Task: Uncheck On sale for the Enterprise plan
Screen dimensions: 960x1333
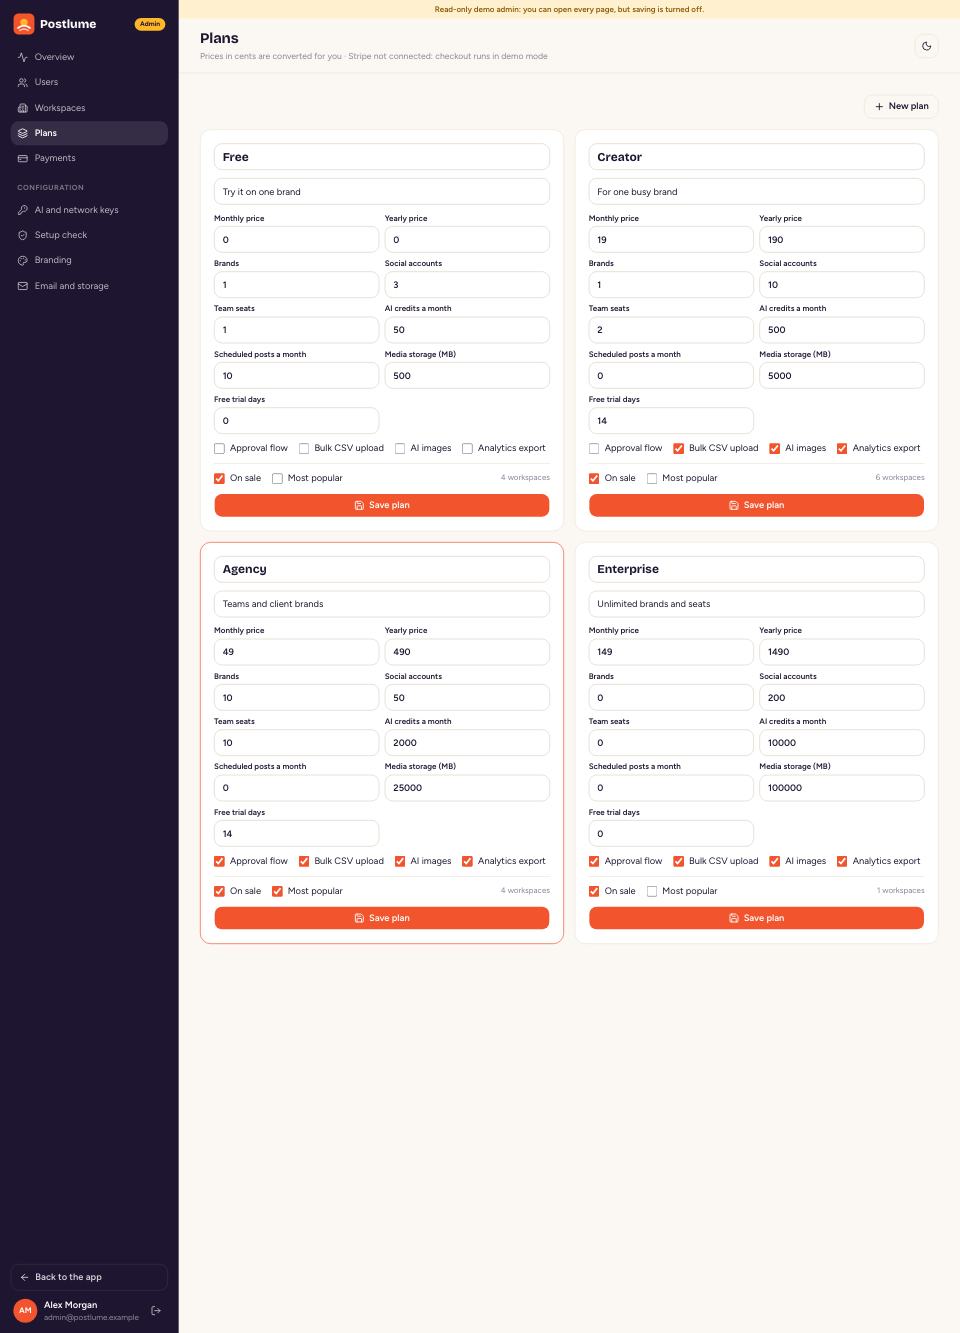Action: (x=594, y=891)
